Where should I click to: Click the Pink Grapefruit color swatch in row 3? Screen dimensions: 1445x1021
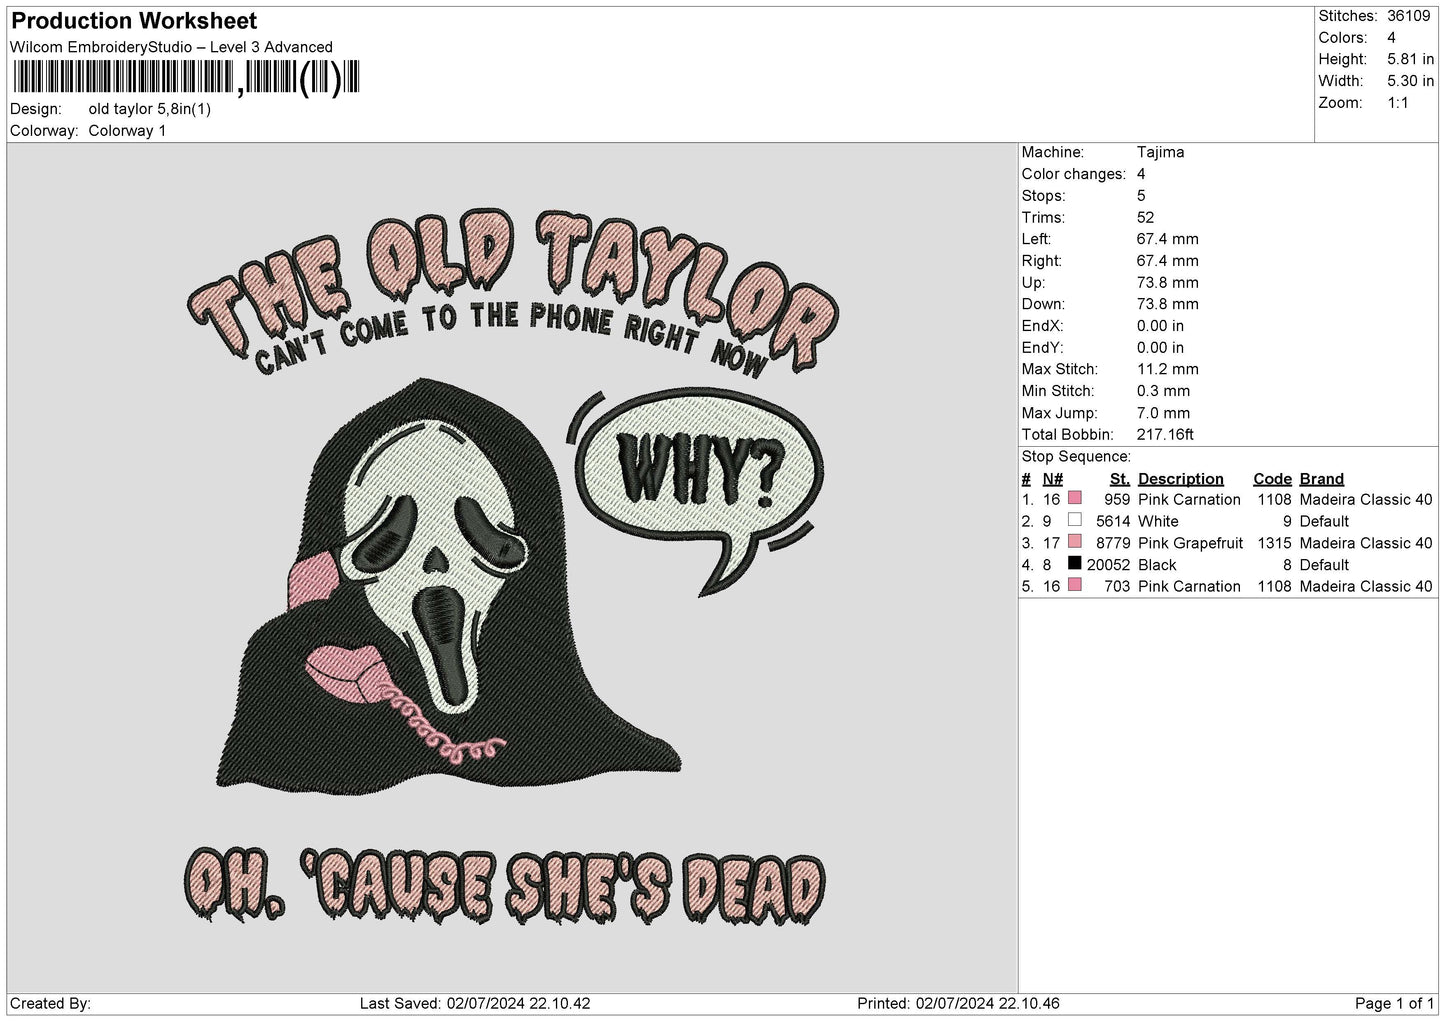(x=1075, y=542)
